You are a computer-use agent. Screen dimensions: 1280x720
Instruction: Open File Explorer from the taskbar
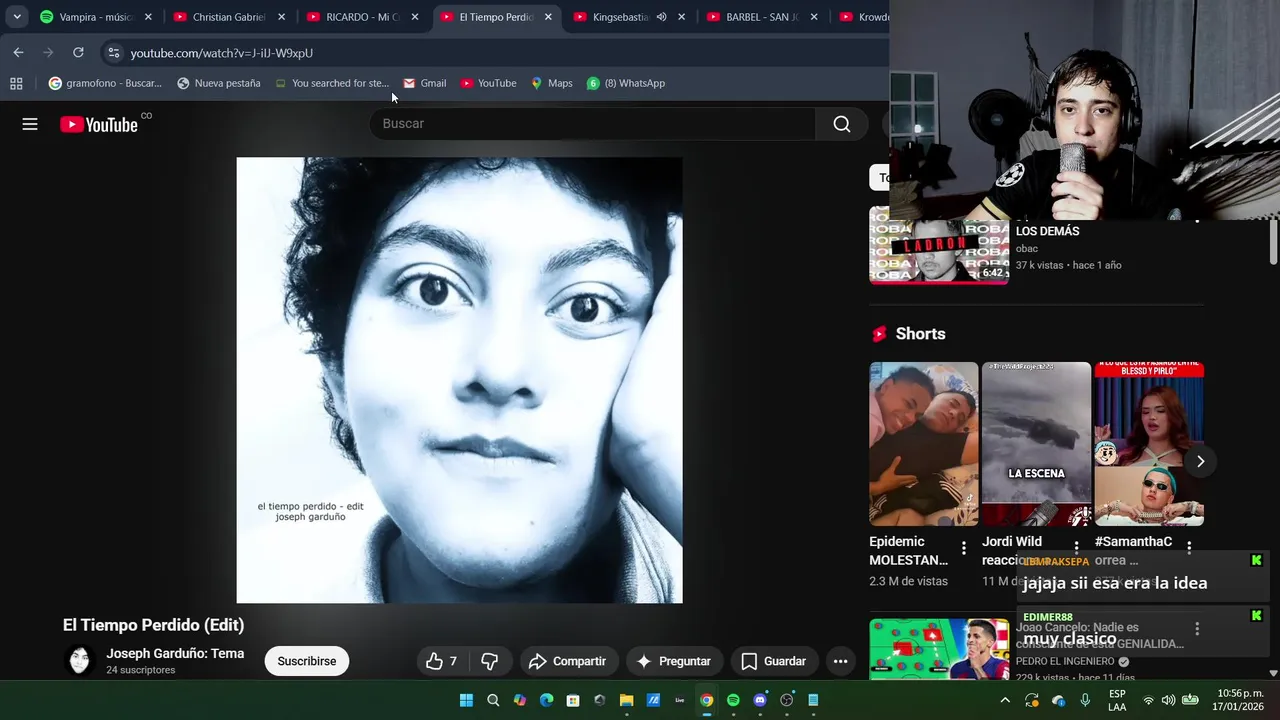click(626, 700)
